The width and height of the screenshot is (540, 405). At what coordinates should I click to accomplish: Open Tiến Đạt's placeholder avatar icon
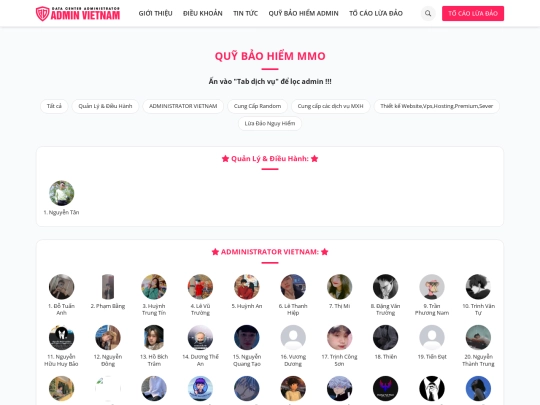[432, 338]
